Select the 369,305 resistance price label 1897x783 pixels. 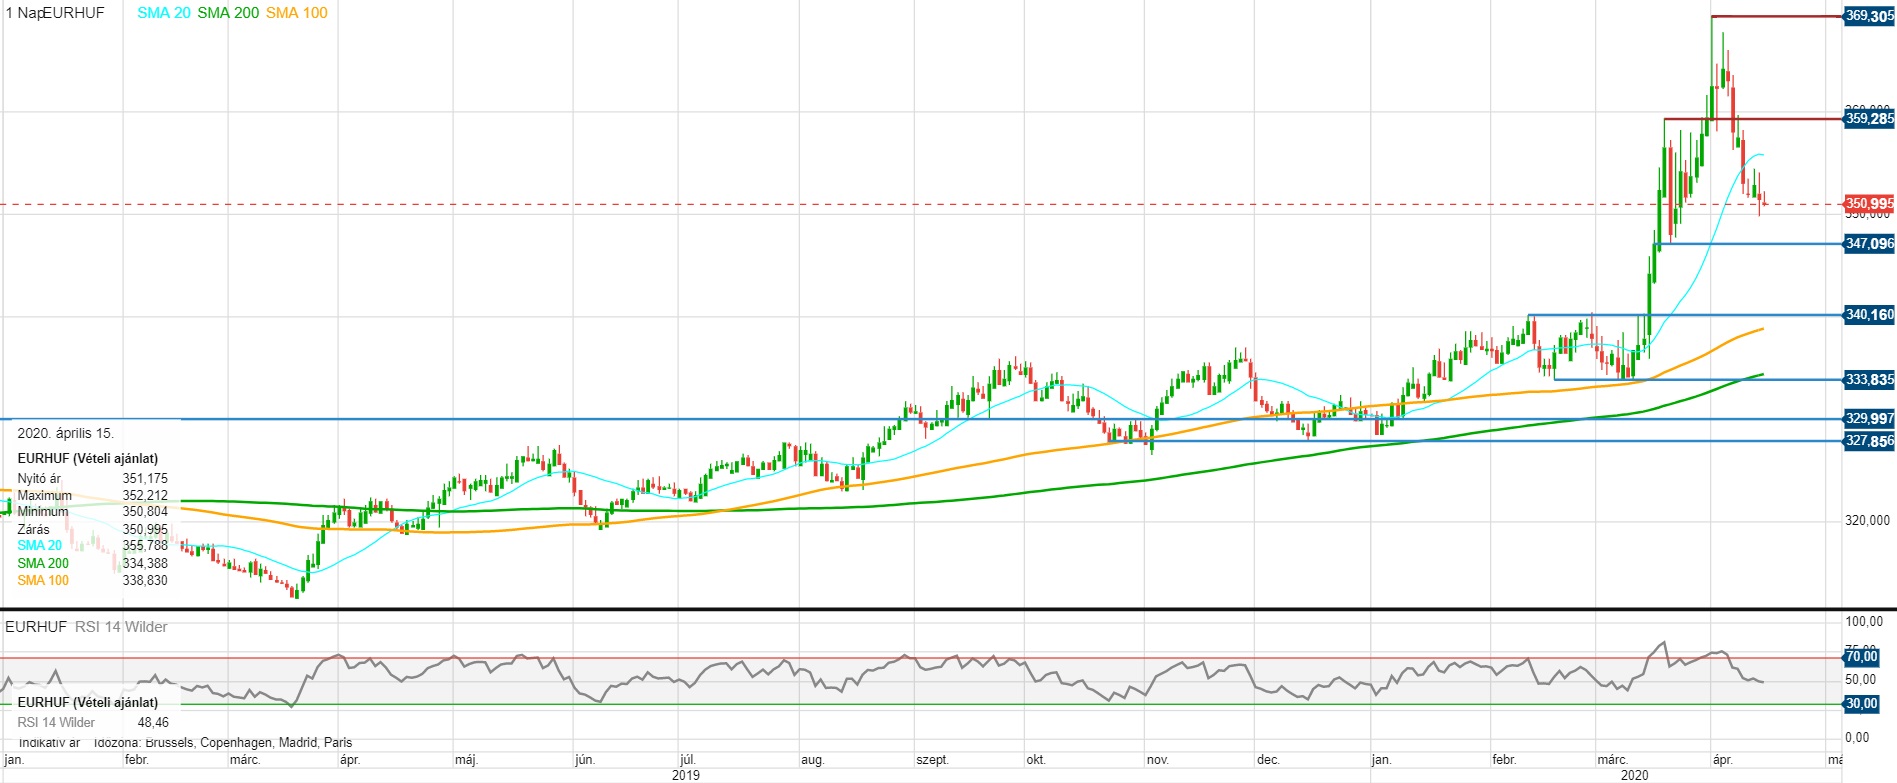click(1869, 16)
